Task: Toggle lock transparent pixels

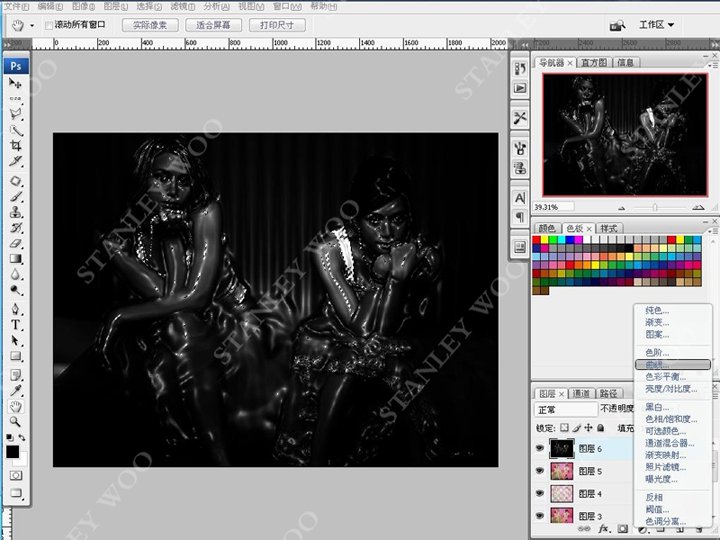Action: pyautogui.click(x=564, y=428)
